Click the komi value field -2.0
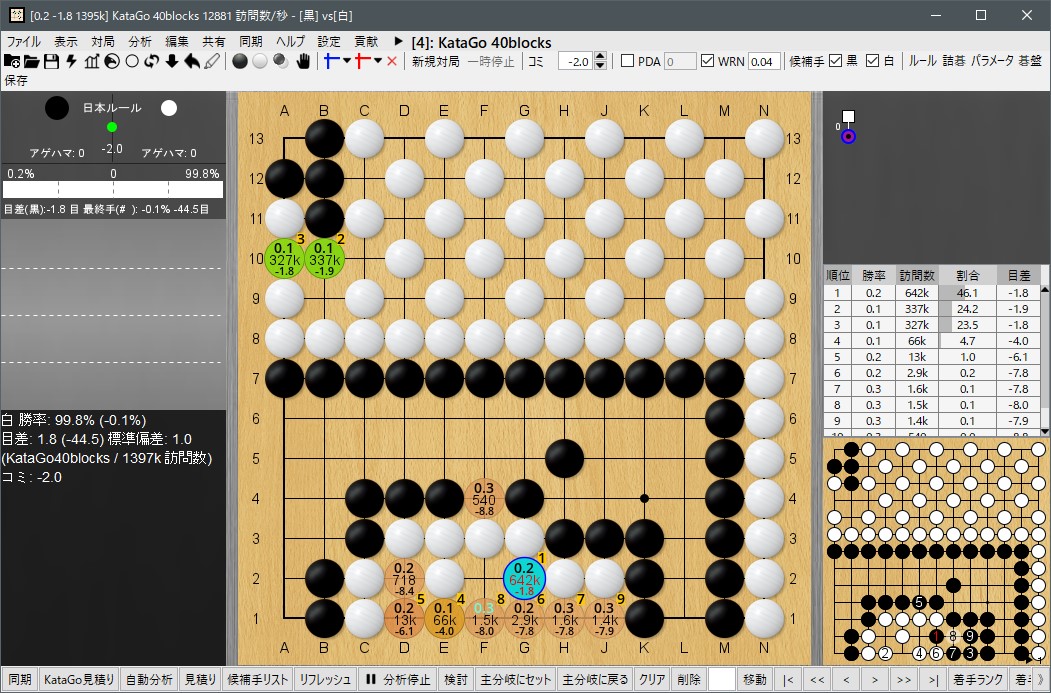The image size is (1051, 693). [x=576, y=62]
